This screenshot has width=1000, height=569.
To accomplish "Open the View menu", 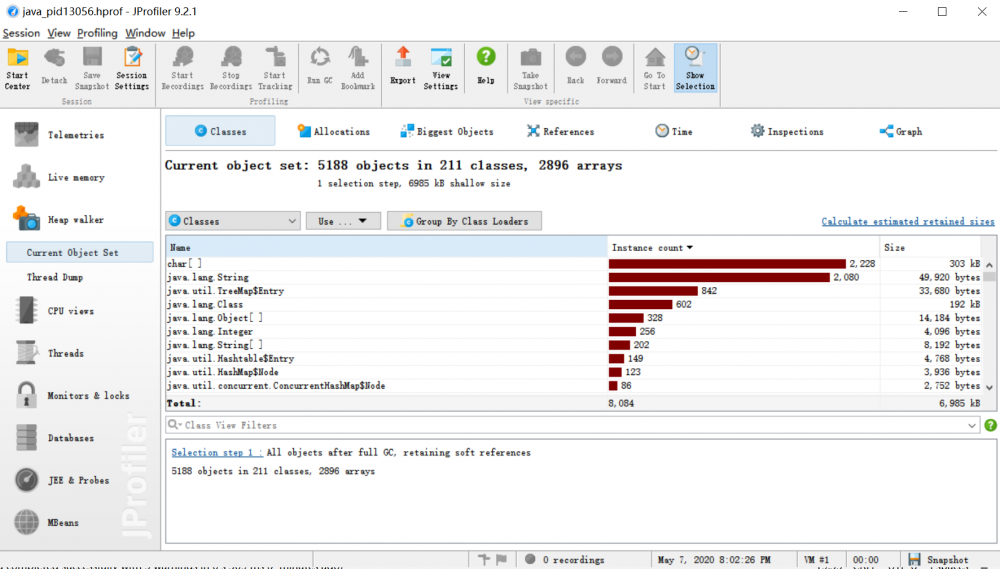I will coord(59,33).
